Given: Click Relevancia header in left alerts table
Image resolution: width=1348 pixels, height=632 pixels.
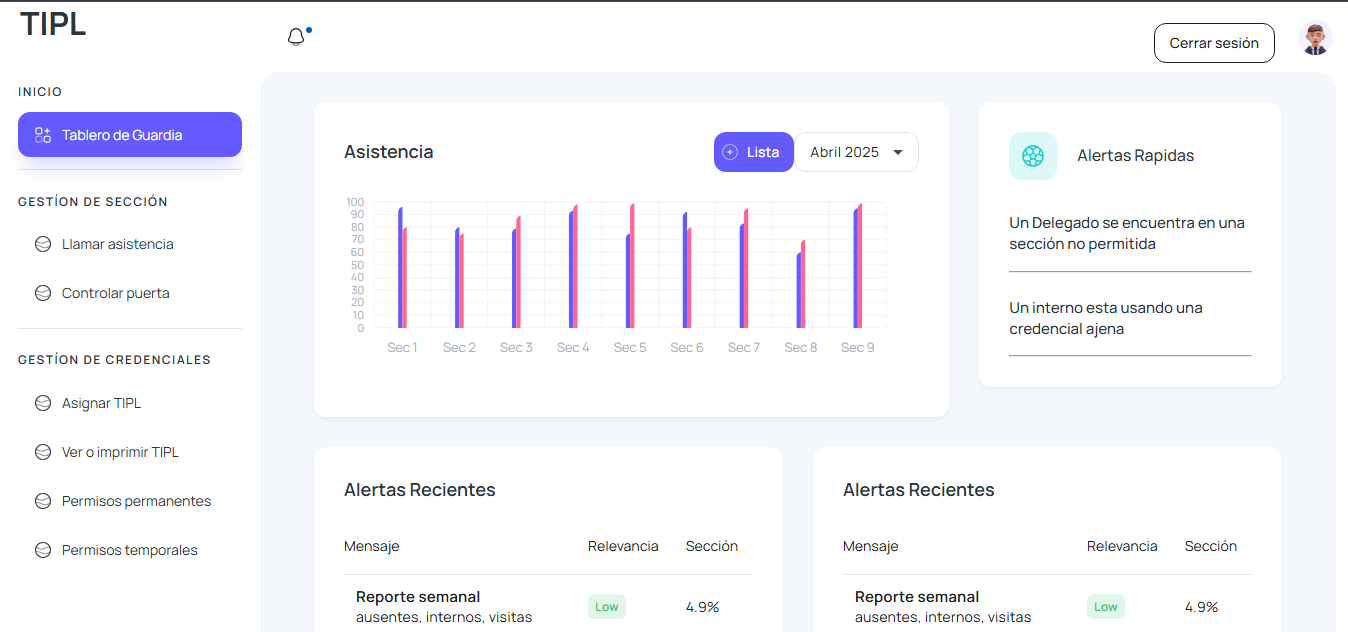Looking at the screenshot, I should 623,546.
